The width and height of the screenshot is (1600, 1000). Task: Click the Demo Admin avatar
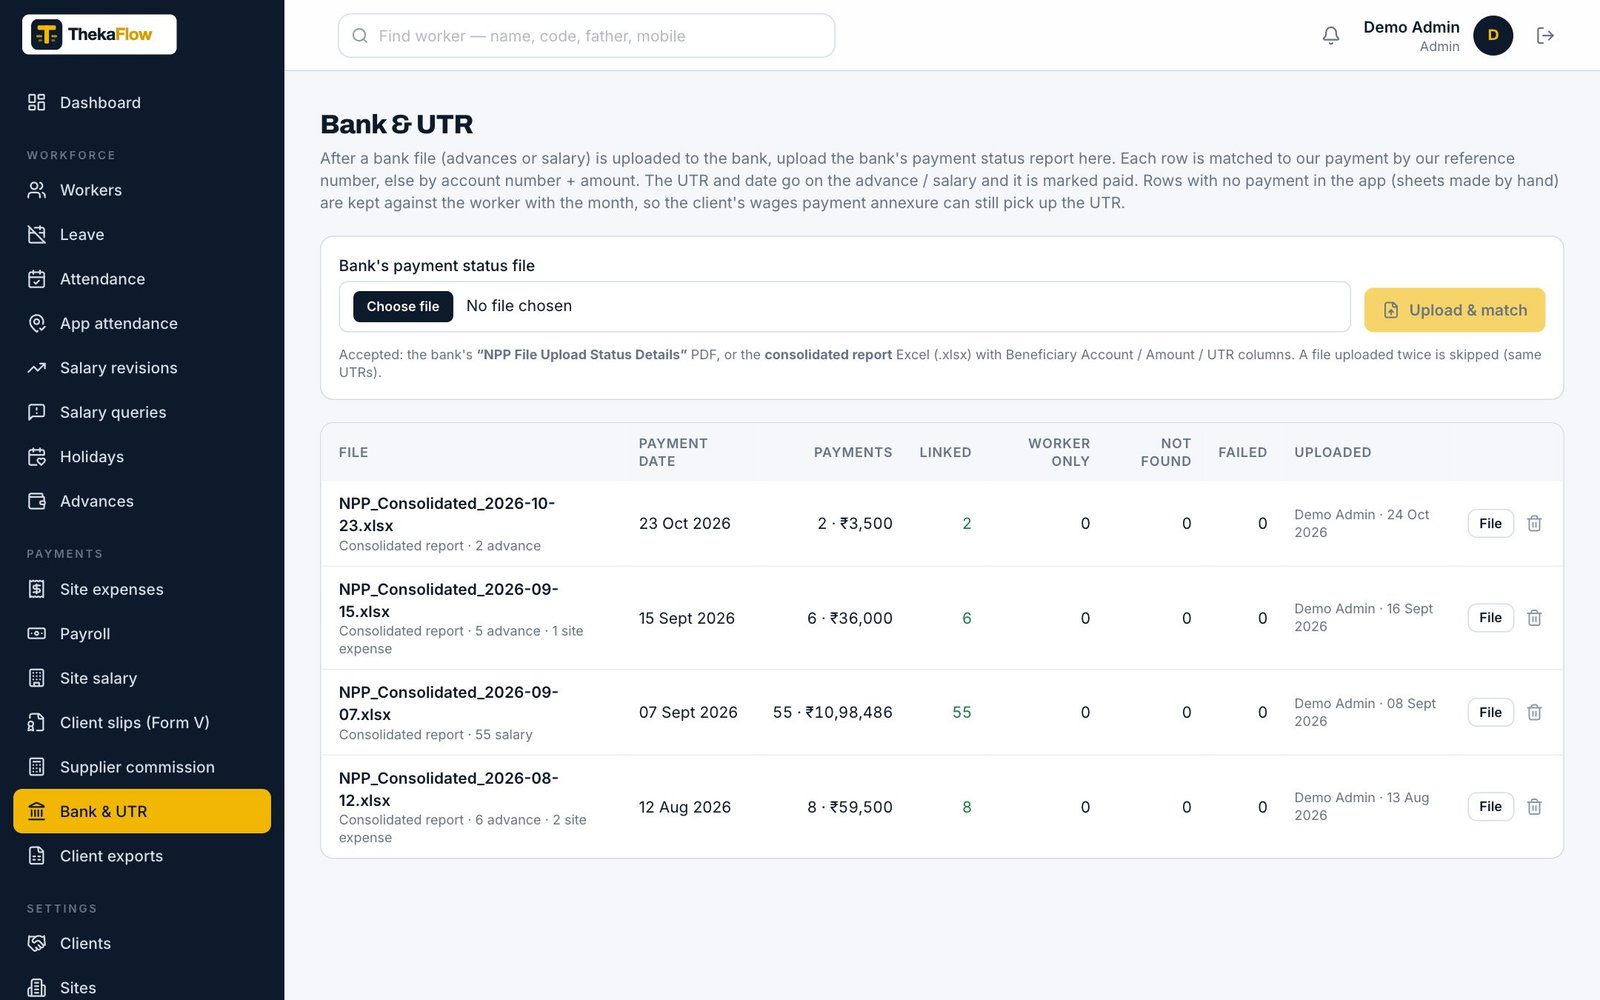tap(1492, 36)
